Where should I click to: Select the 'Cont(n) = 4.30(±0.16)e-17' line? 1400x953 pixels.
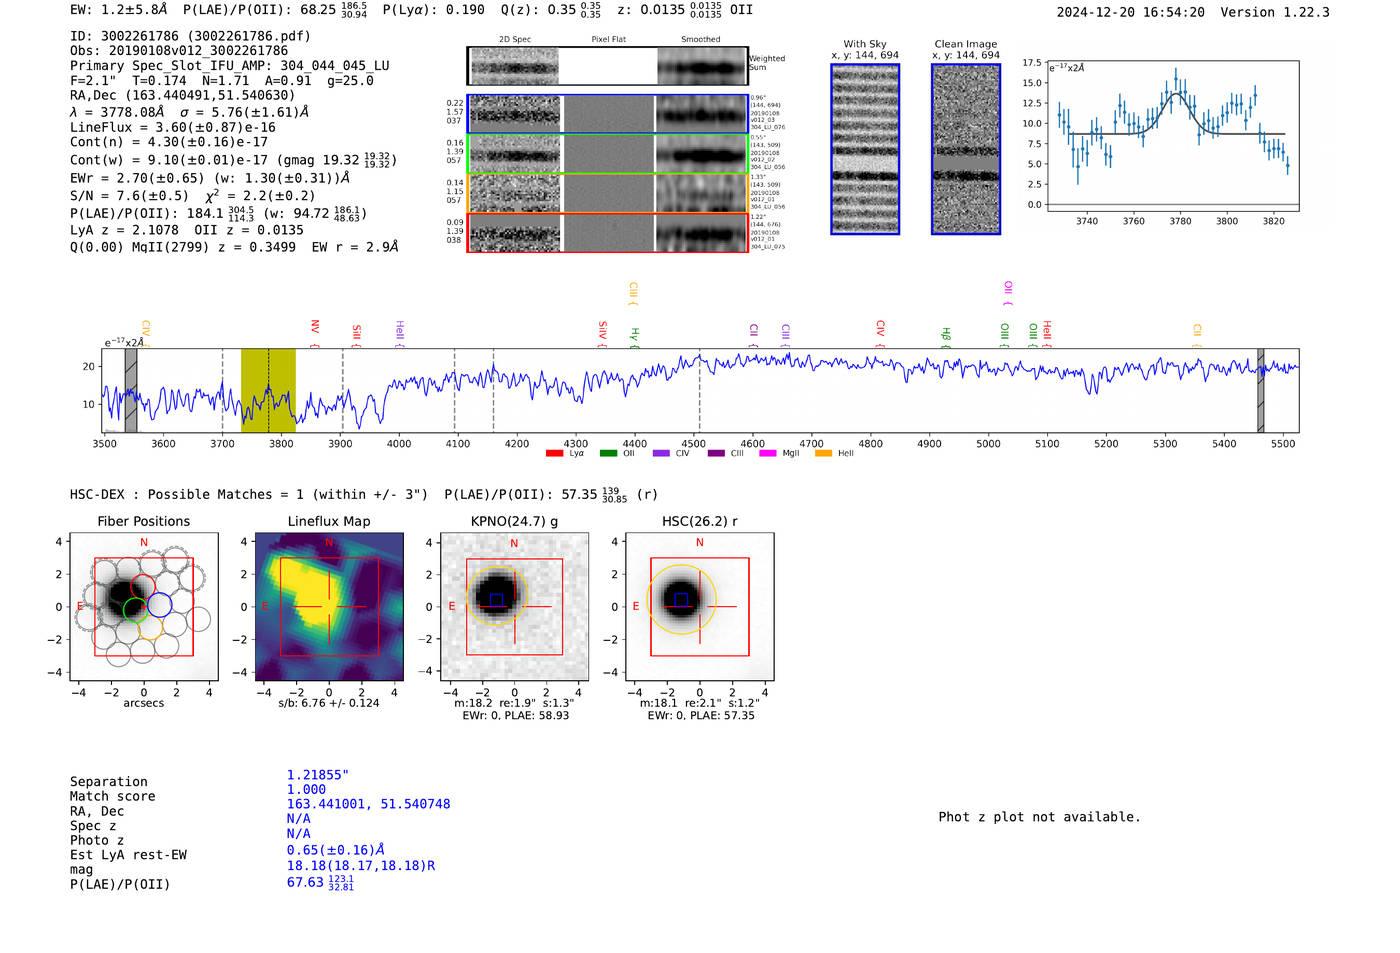coord(169,142)
